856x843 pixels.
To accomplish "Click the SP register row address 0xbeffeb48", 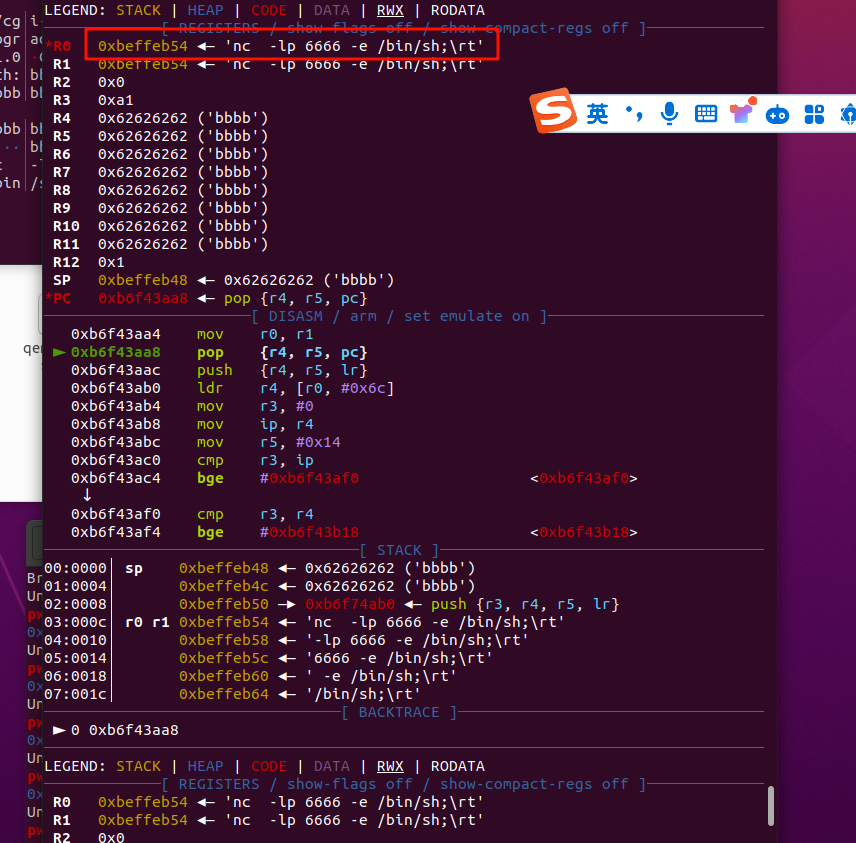I will point(142,281).
